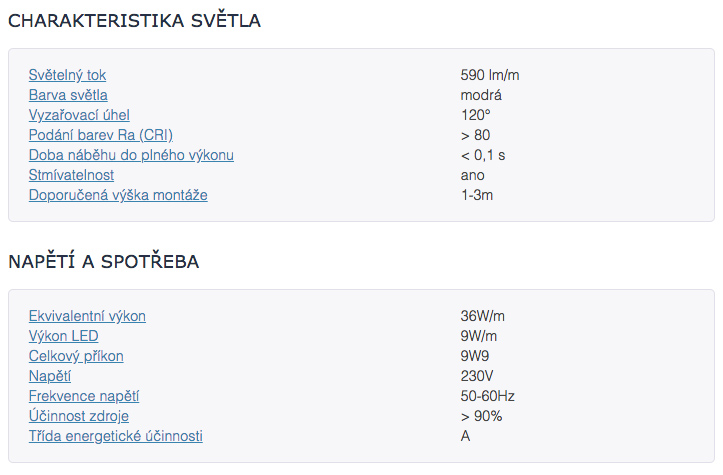Open Vyzařovací úhel explanation link
Image resolution: width=723 pixels, height=475 pixels.
click(x=79, y=115)
